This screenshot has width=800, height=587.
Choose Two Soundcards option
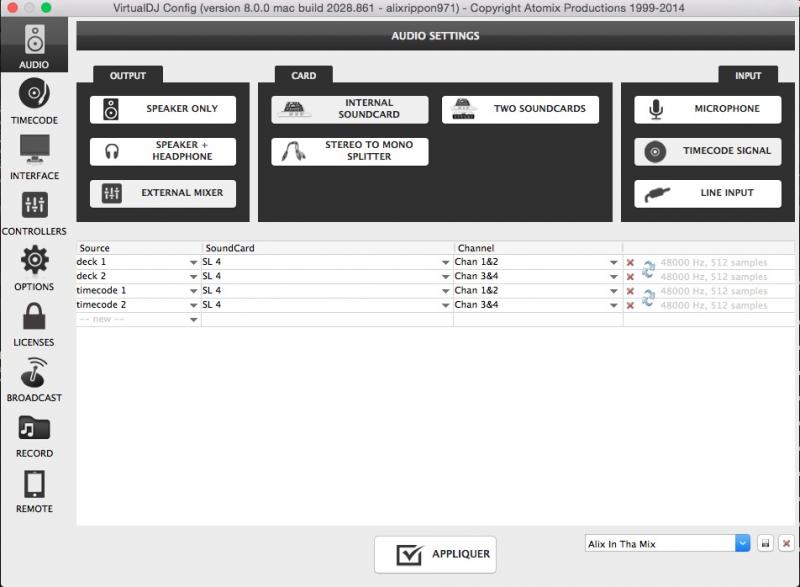tap(520, 109)
